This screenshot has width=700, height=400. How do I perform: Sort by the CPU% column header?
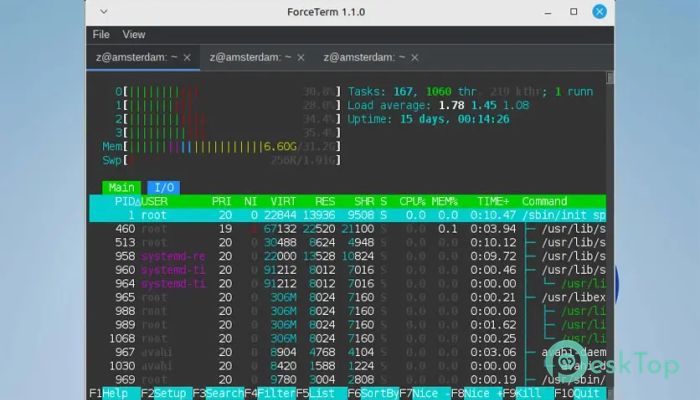click(x=412, y=201)
